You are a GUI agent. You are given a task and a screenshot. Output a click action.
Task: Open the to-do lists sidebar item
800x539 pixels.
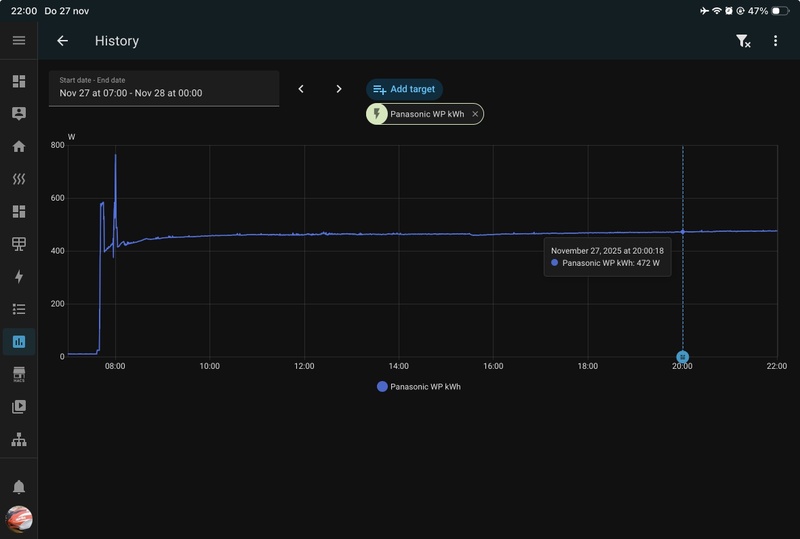[18, 309]
